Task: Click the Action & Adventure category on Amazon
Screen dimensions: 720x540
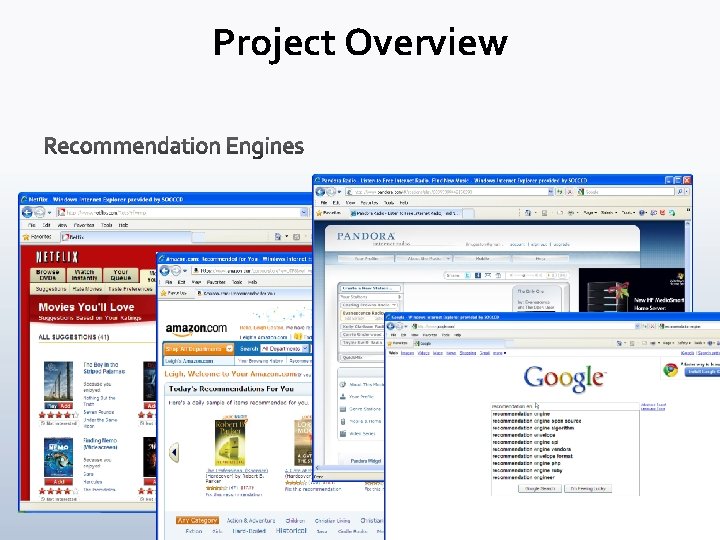Action: point(251,520)
